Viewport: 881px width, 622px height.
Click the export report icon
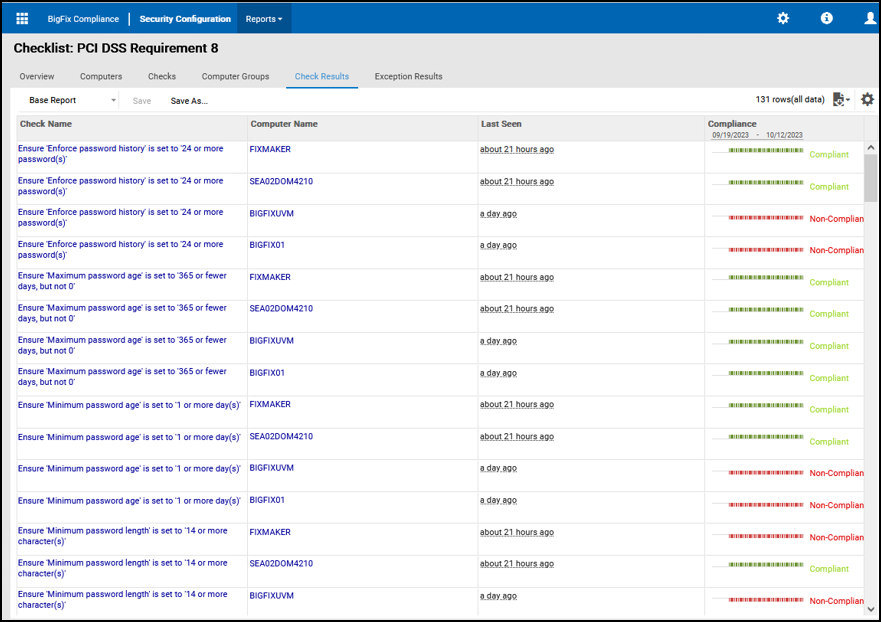pos(840,100)
